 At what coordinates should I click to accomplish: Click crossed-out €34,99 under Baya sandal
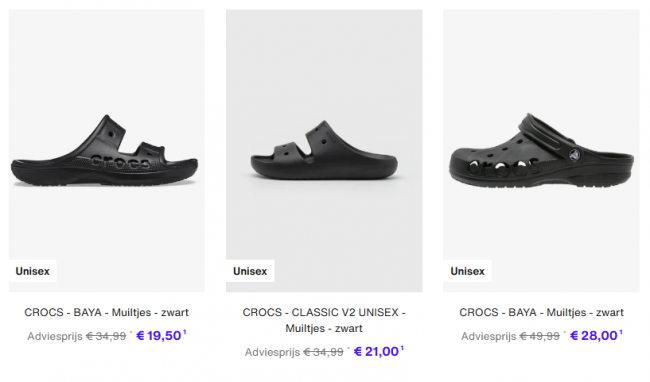(106, 336)
